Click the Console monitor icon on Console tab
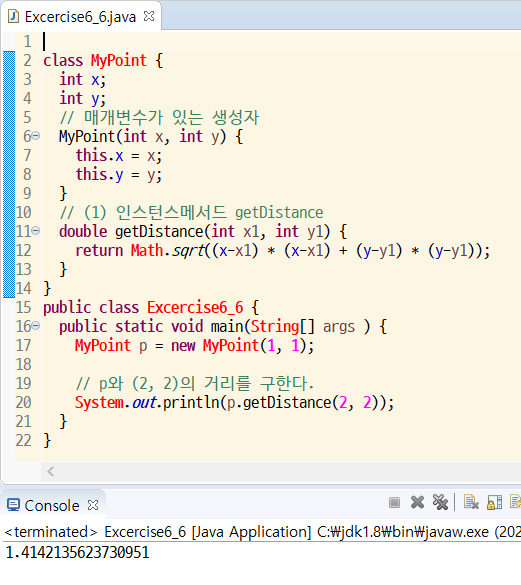The height and width of the screenshot is (585, 521). 13,505
